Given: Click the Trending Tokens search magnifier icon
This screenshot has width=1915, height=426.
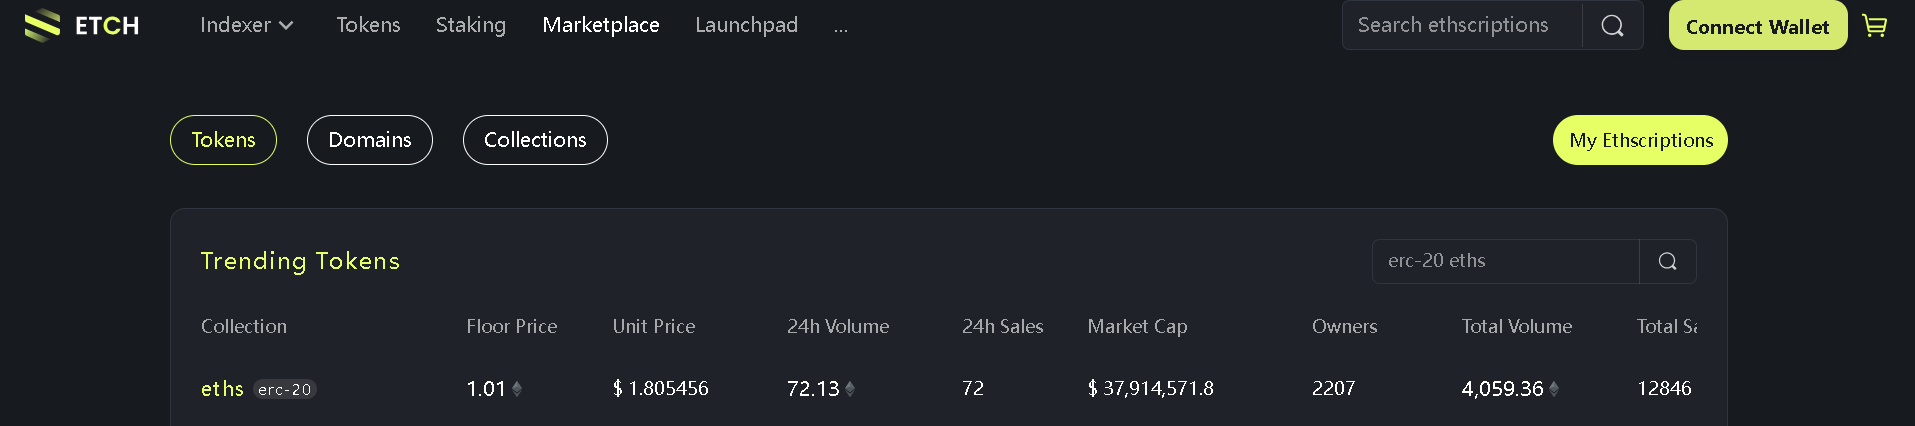Looking at the screenshot, I should (x=1667, y=261).
